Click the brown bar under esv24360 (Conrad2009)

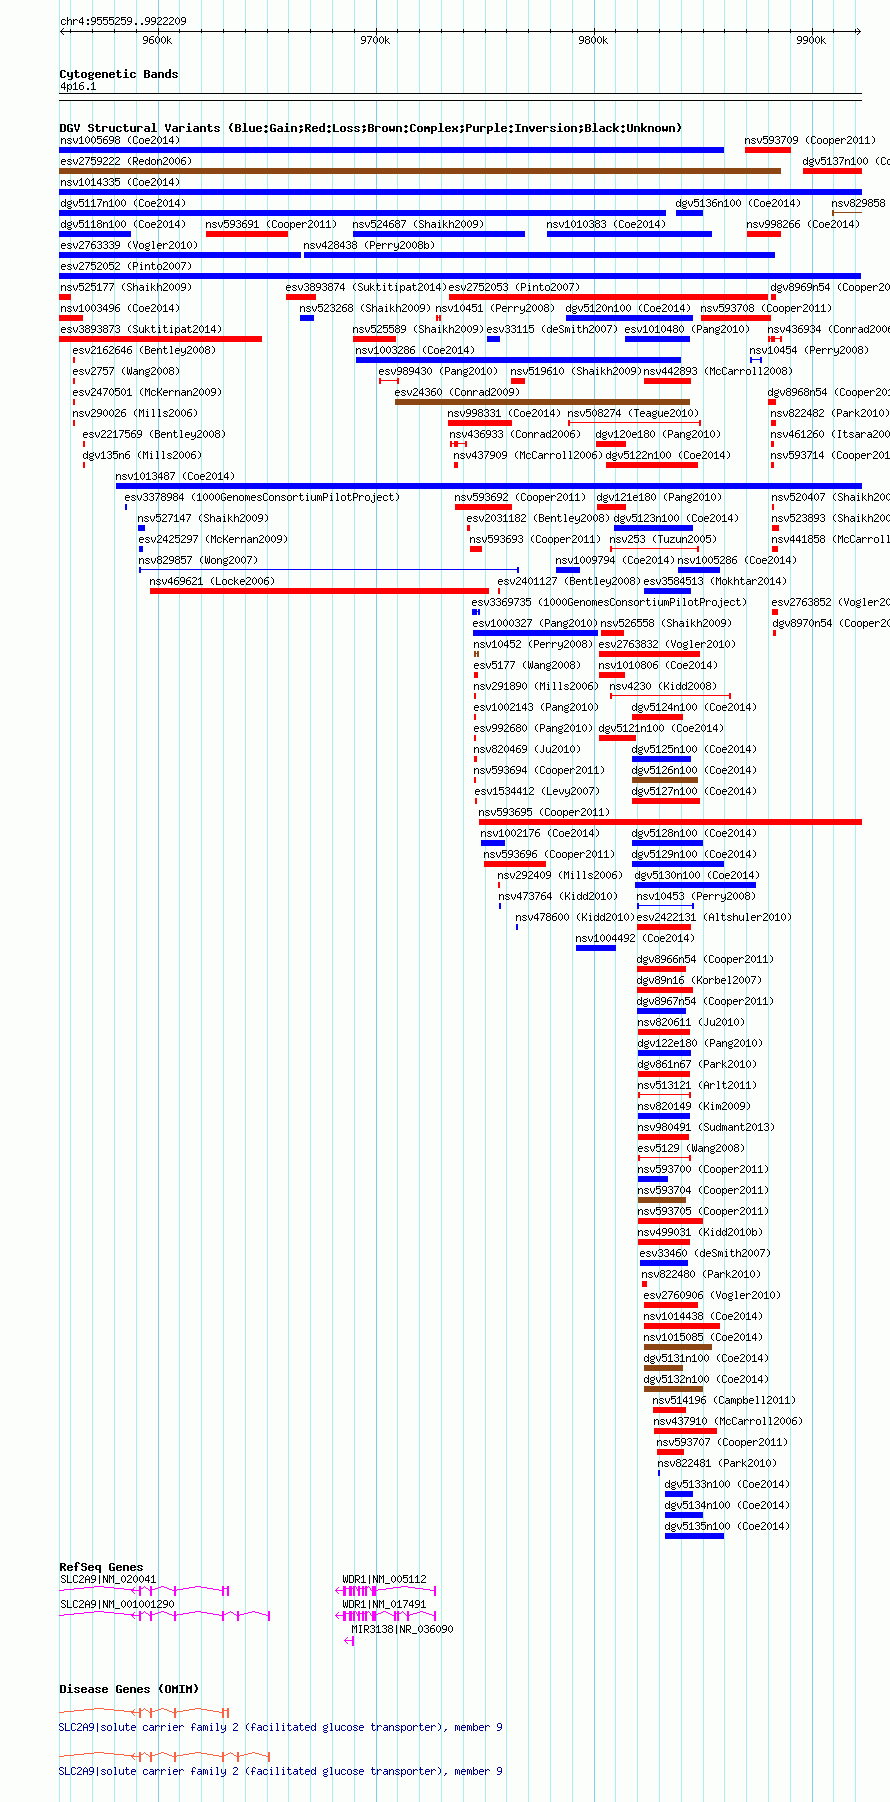[x=542, y=402]
